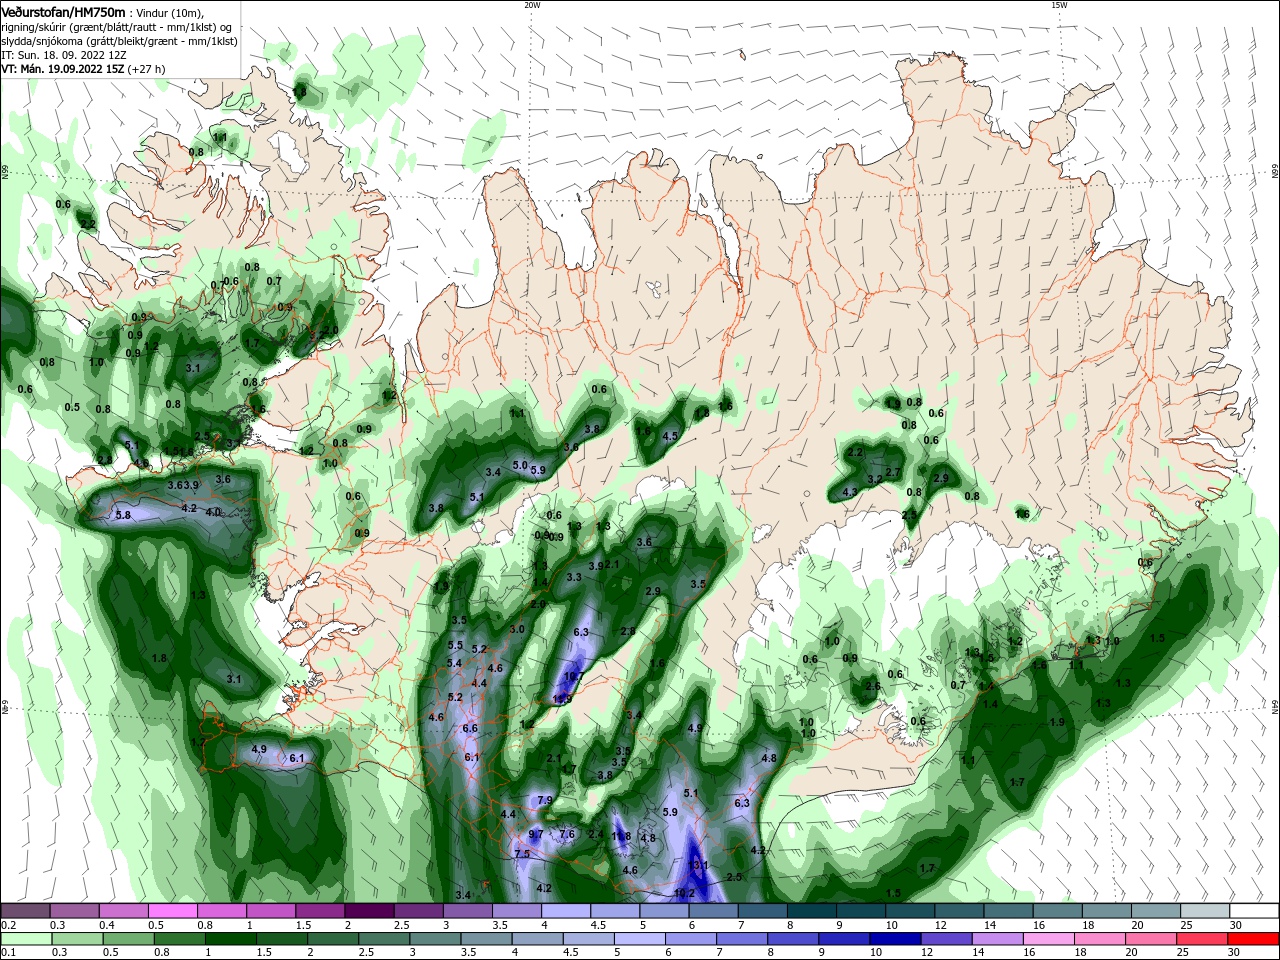Click pale grey snow swatch between 20 and 25
This screenshot has height=960, width=1280.
(x=1158, y=911)
